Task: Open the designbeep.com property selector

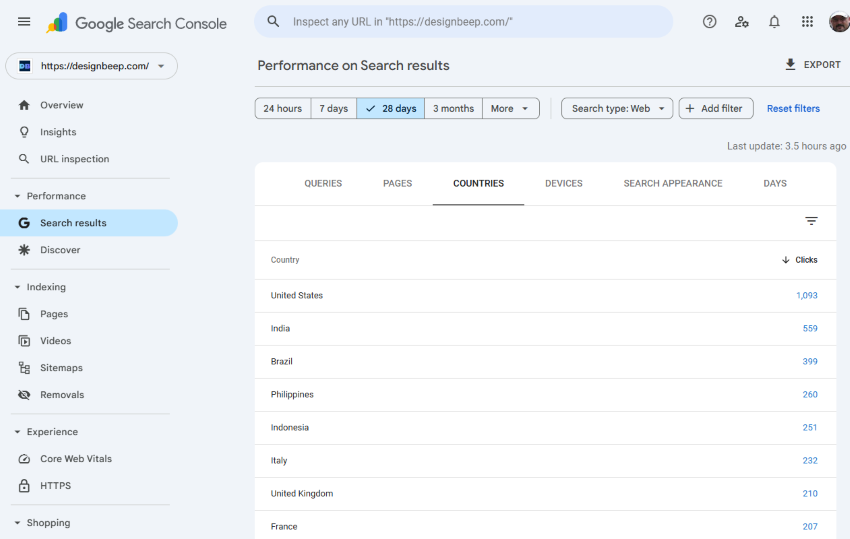Action: click(92, 66)
